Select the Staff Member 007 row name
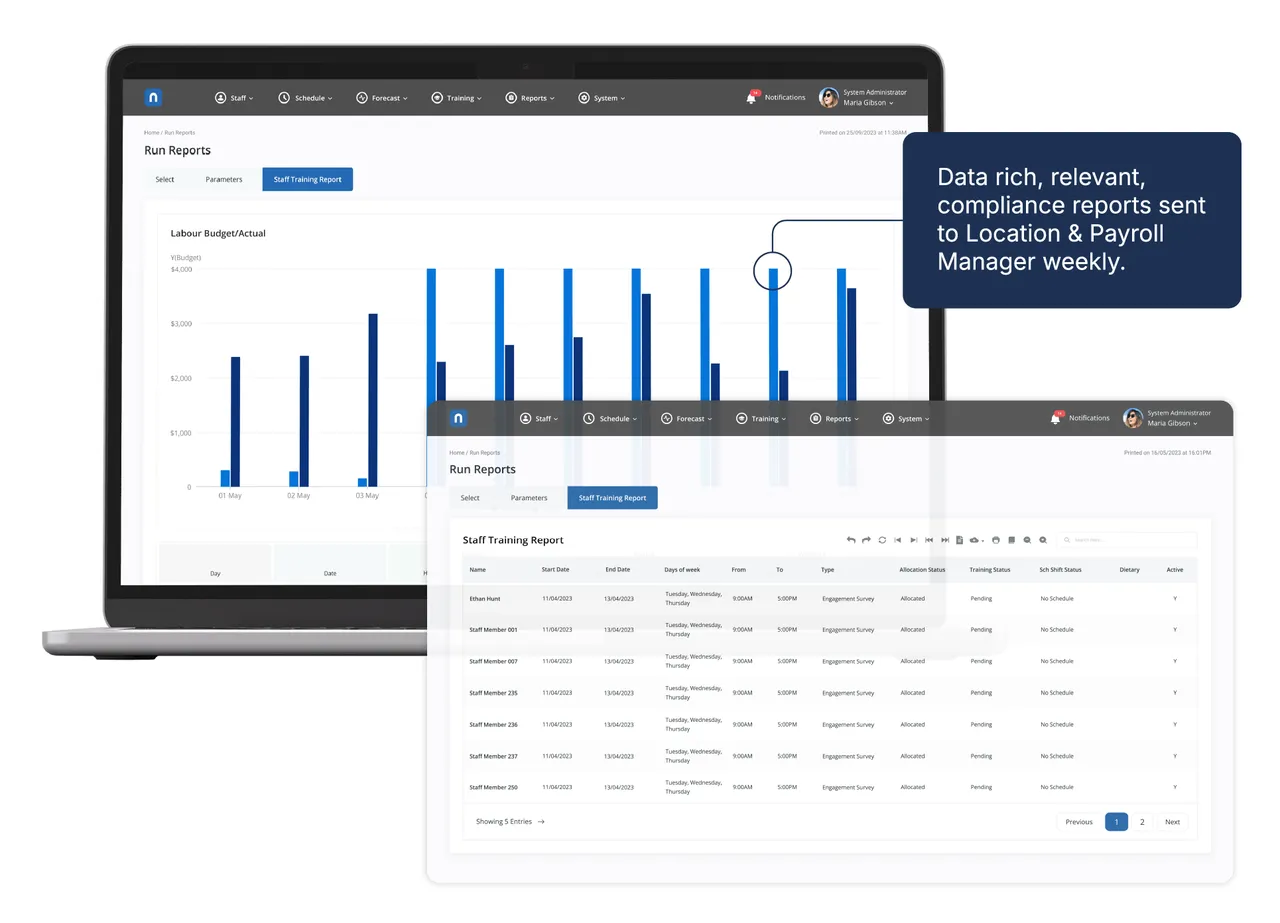 pos(493,661)
